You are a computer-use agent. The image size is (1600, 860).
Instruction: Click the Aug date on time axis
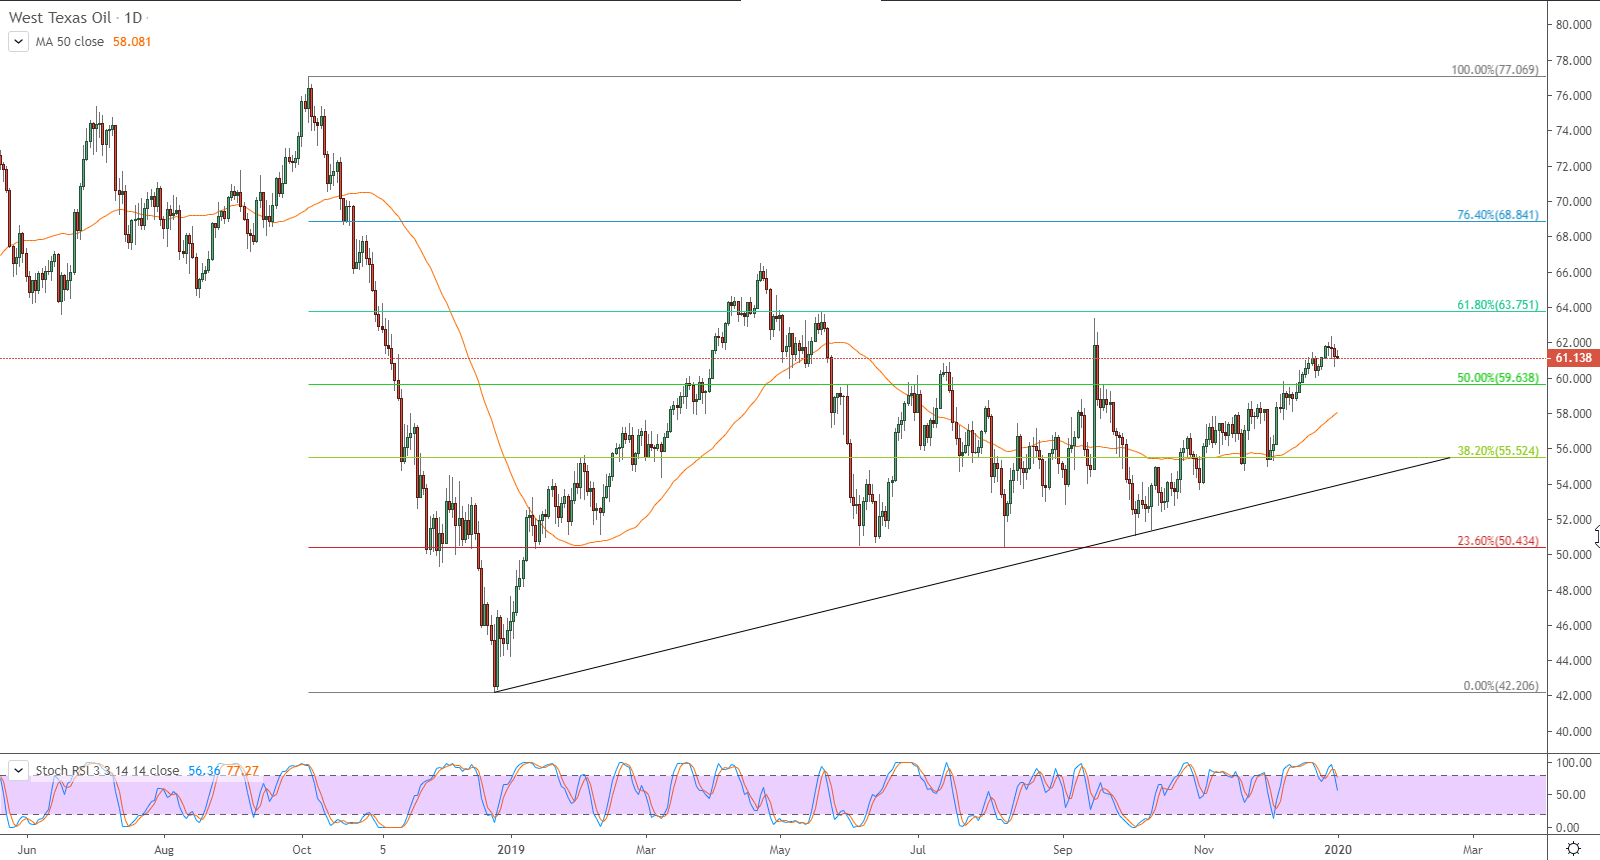(164, 850)
